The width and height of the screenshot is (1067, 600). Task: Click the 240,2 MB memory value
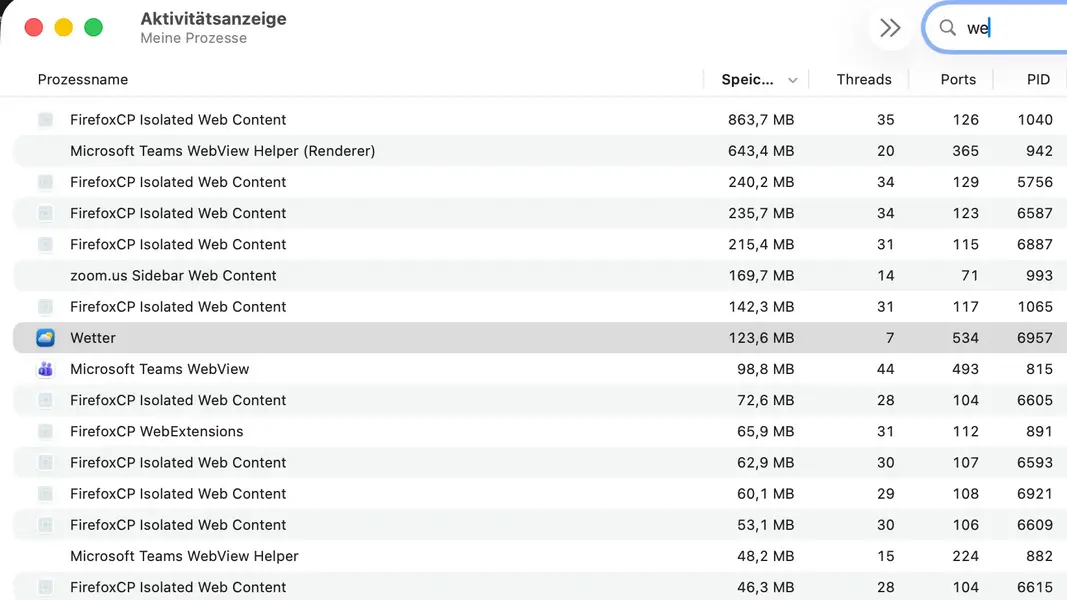coord(761,182)
